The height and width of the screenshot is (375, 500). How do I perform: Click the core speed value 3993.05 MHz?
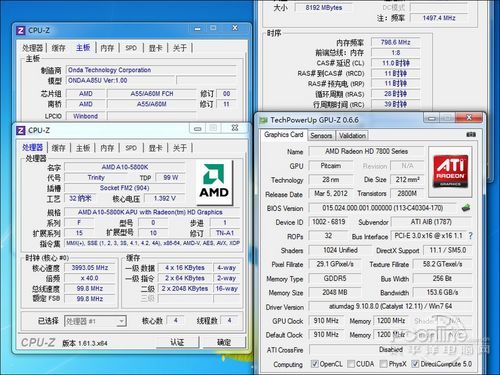pyautogui.click(x=90, y=268)
